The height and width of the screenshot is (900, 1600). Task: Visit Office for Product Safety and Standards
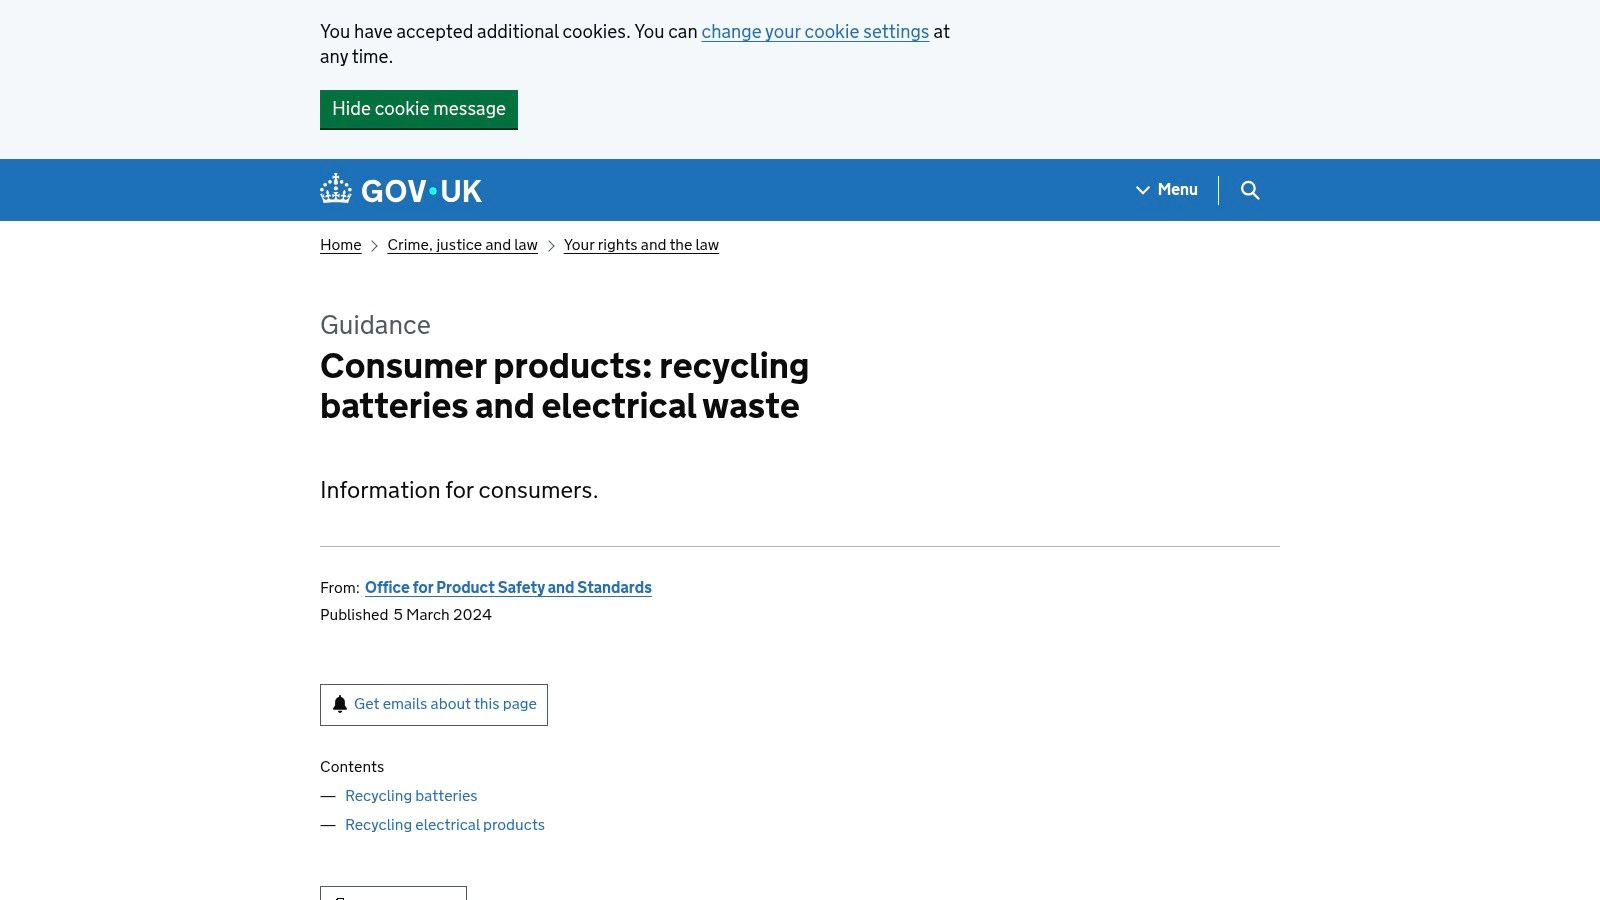point(508,588)
